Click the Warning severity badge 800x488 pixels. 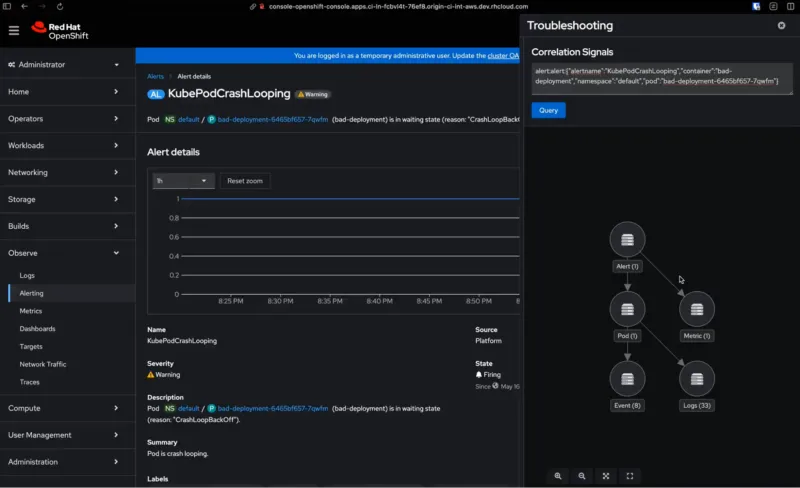tap(313, 94)
